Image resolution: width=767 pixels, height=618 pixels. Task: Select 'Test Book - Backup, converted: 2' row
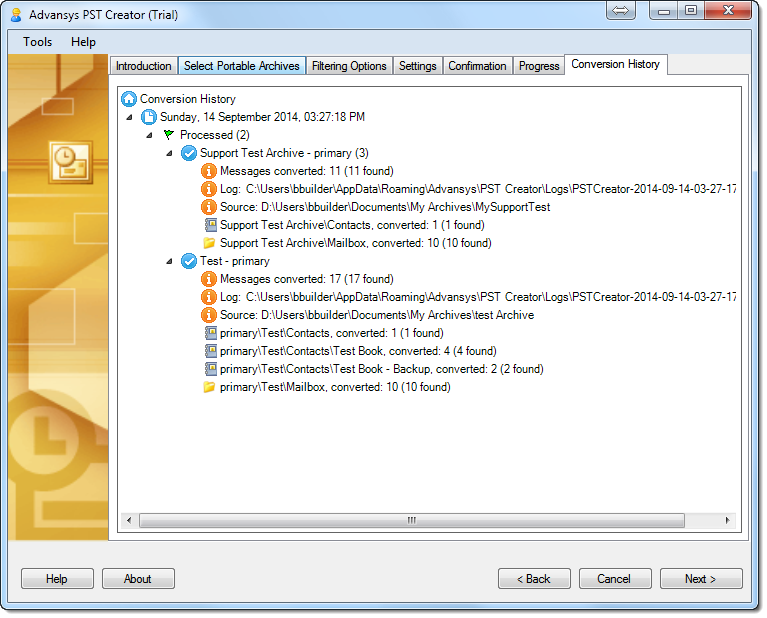382,369
